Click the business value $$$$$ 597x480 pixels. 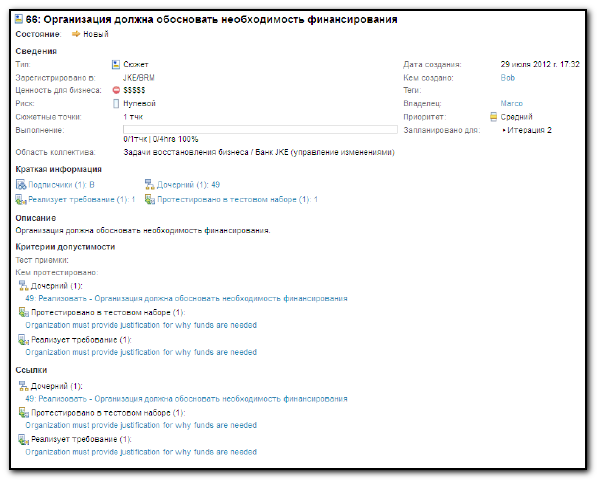(134, 90)
